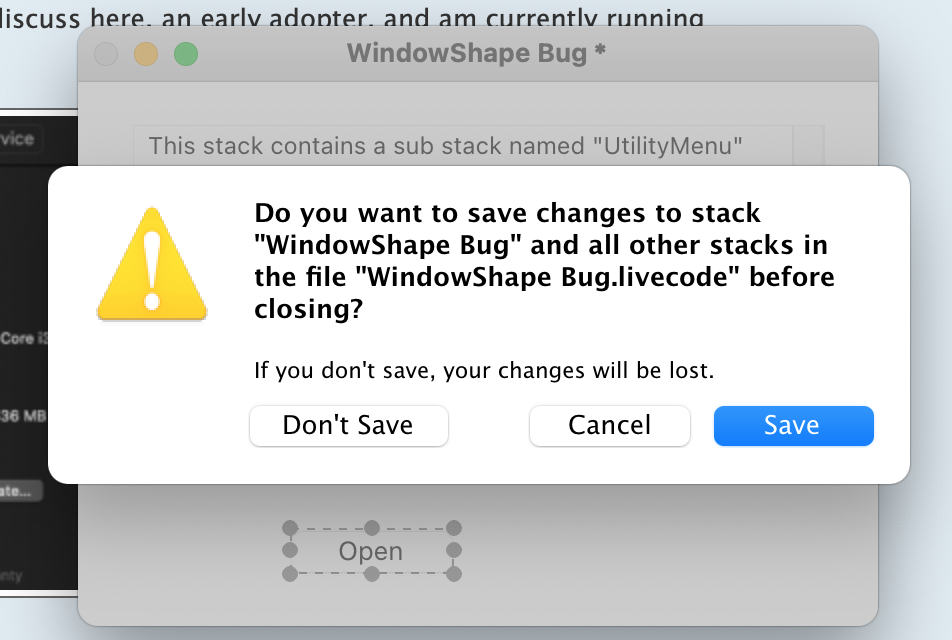This screenshot has height=640, width=952.
Task: Click the WindowShape Bug title bar text
Action: [x=476, y=53]
